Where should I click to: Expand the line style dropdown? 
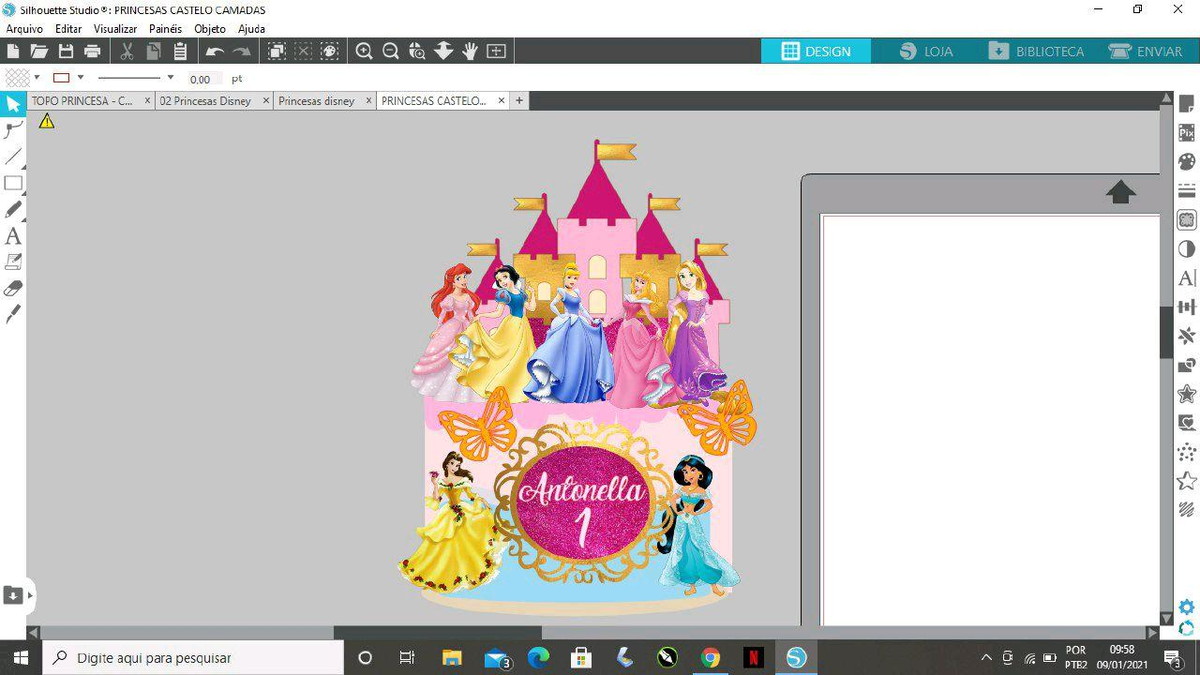(170, 78)
